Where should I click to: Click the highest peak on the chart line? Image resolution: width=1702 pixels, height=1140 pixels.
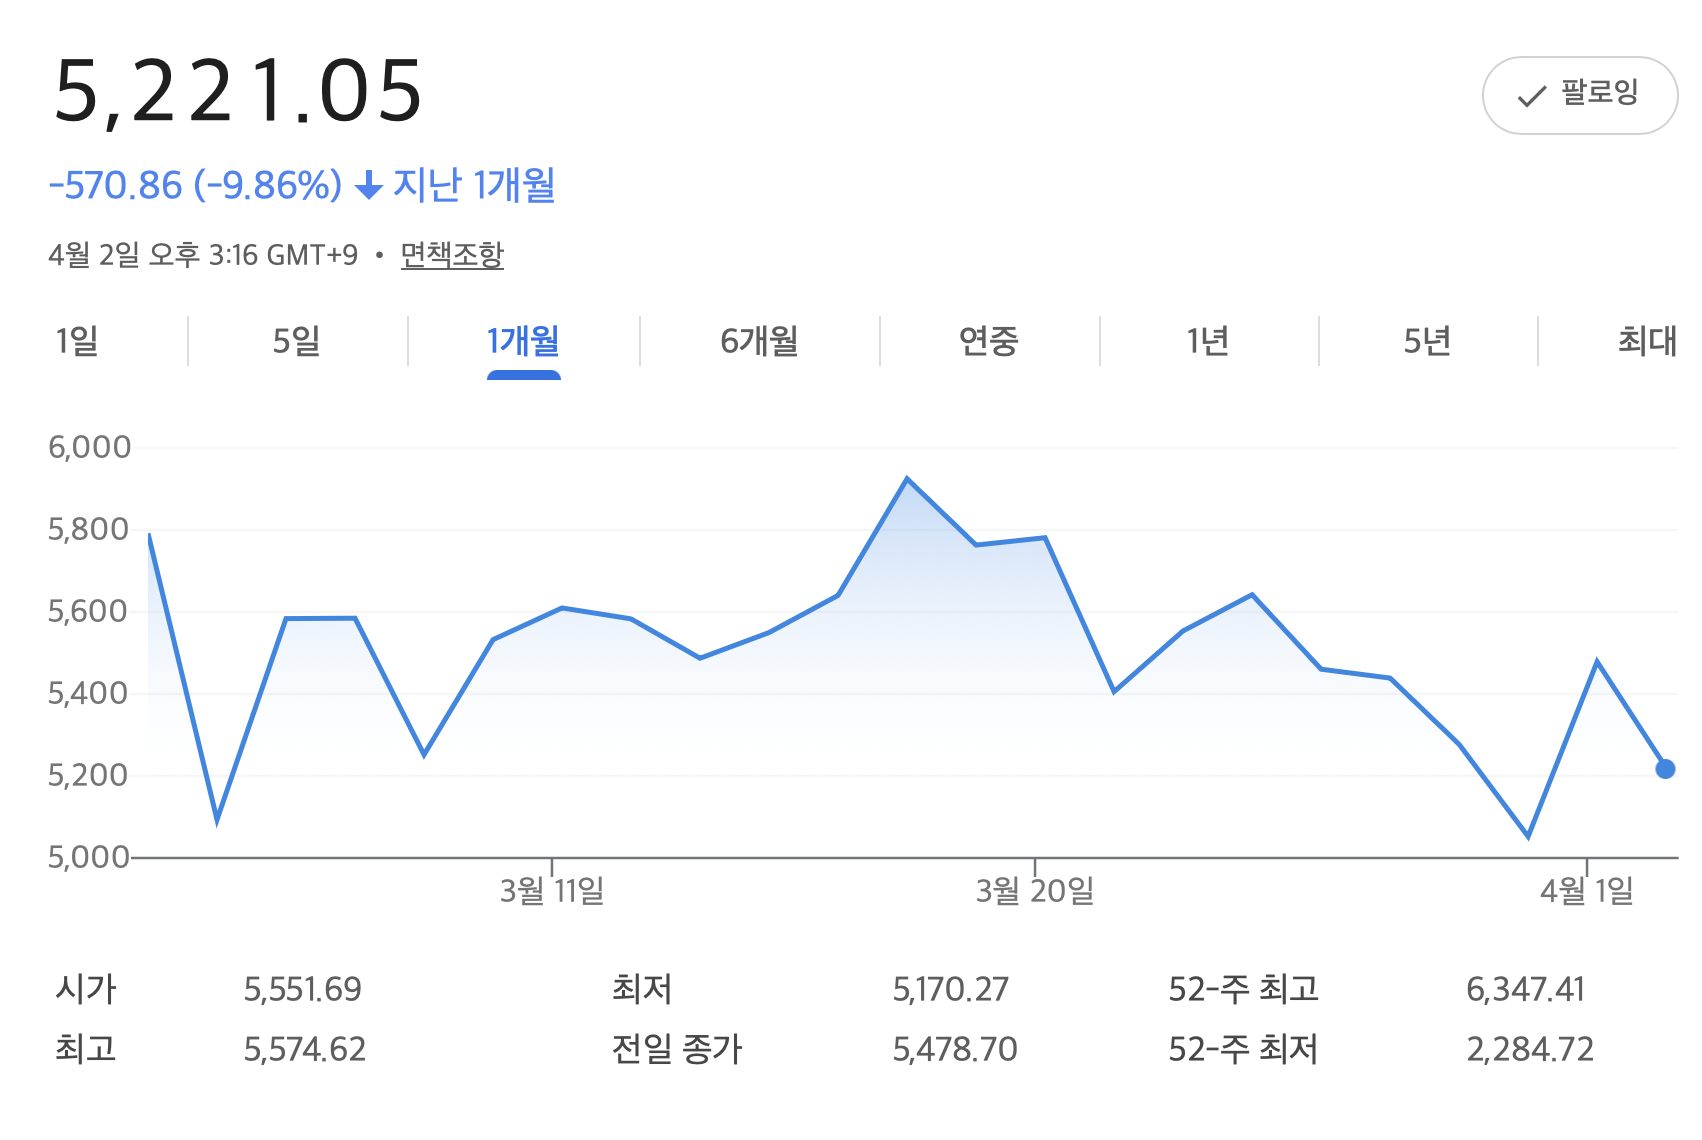907,479
